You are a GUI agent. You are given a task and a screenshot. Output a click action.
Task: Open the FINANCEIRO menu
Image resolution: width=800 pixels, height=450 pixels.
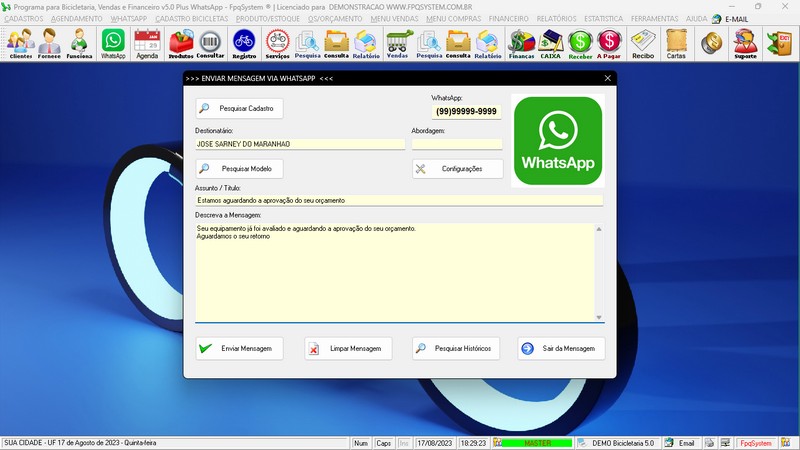click(x=509, y=18)
